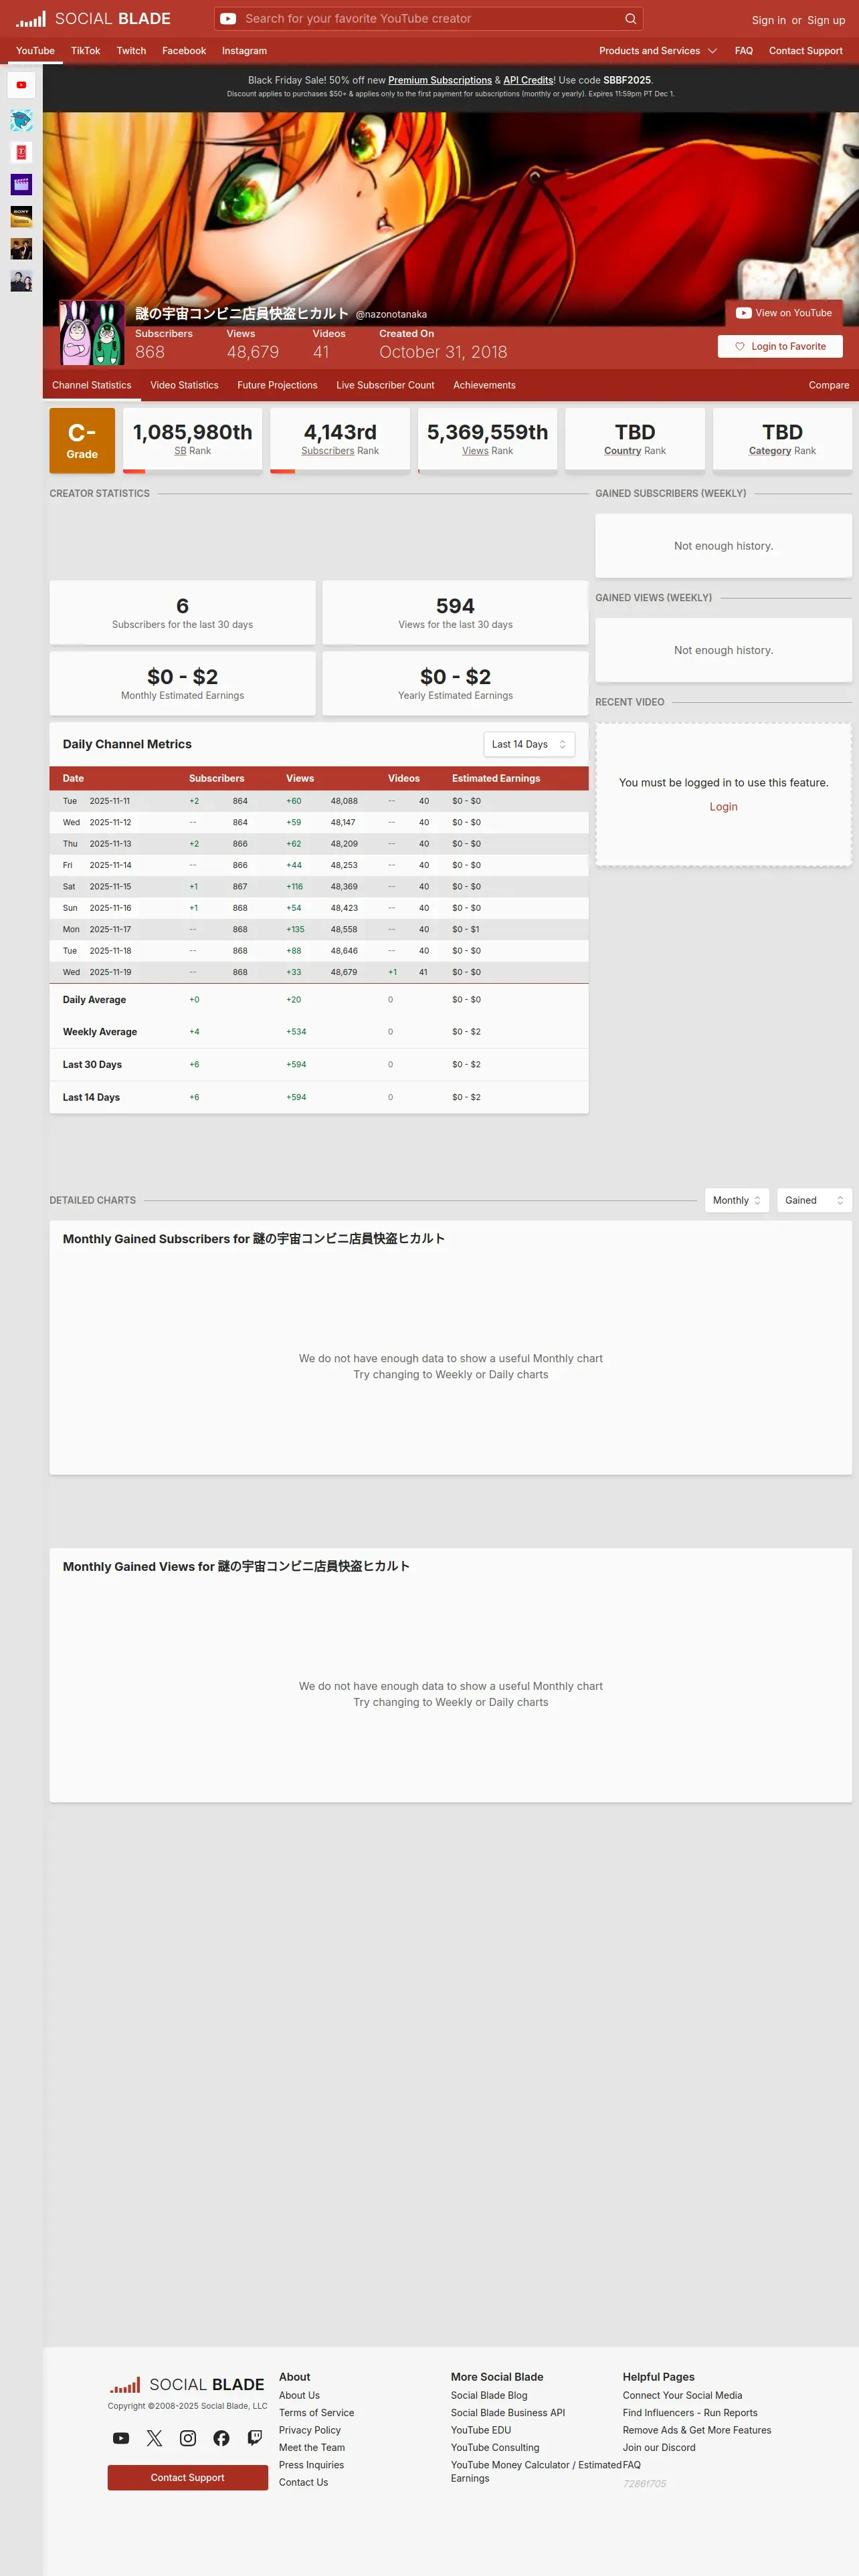Open the FAQ link in the header

pyautogui.click(x=744, y=51)
